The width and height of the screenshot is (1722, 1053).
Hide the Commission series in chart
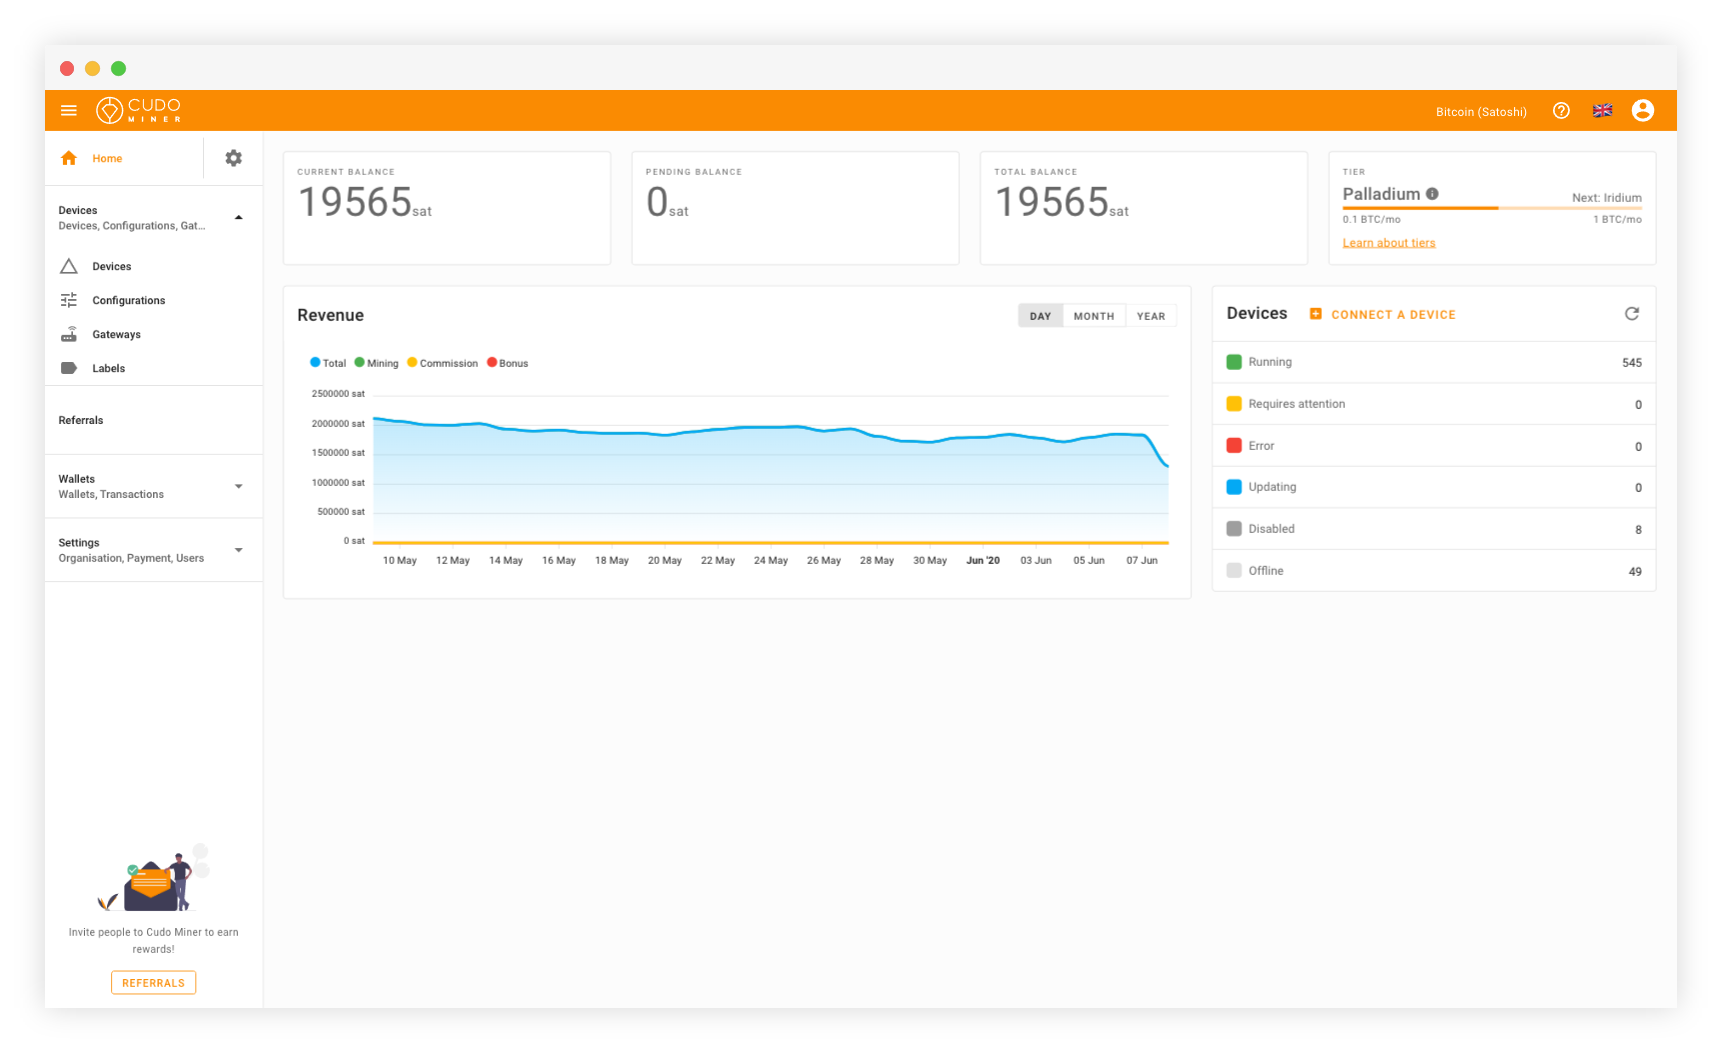pos(443,362)
